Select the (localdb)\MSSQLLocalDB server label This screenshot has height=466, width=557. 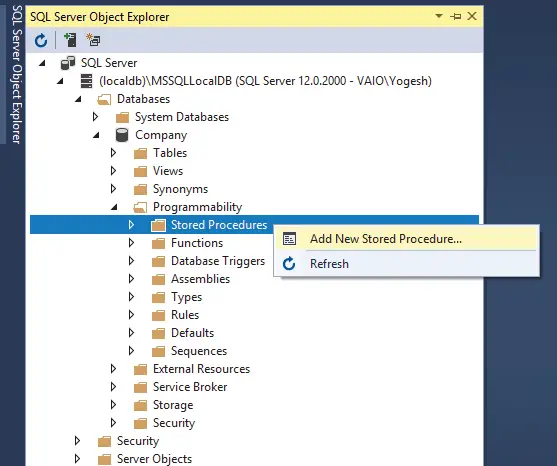[265, 81]
